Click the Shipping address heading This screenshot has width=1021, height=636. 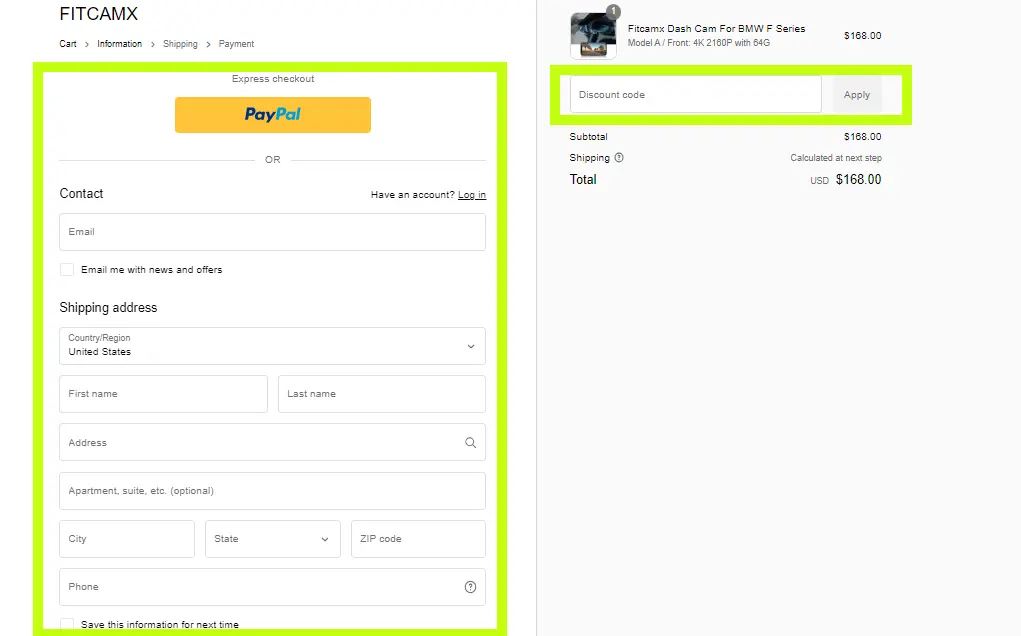point(108,307)
